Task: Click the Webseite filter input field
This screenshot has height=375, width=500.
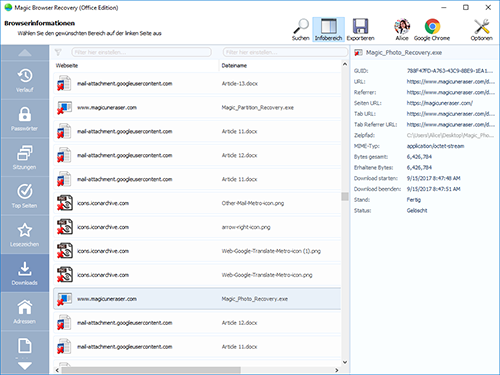Action: pos(141,52)
